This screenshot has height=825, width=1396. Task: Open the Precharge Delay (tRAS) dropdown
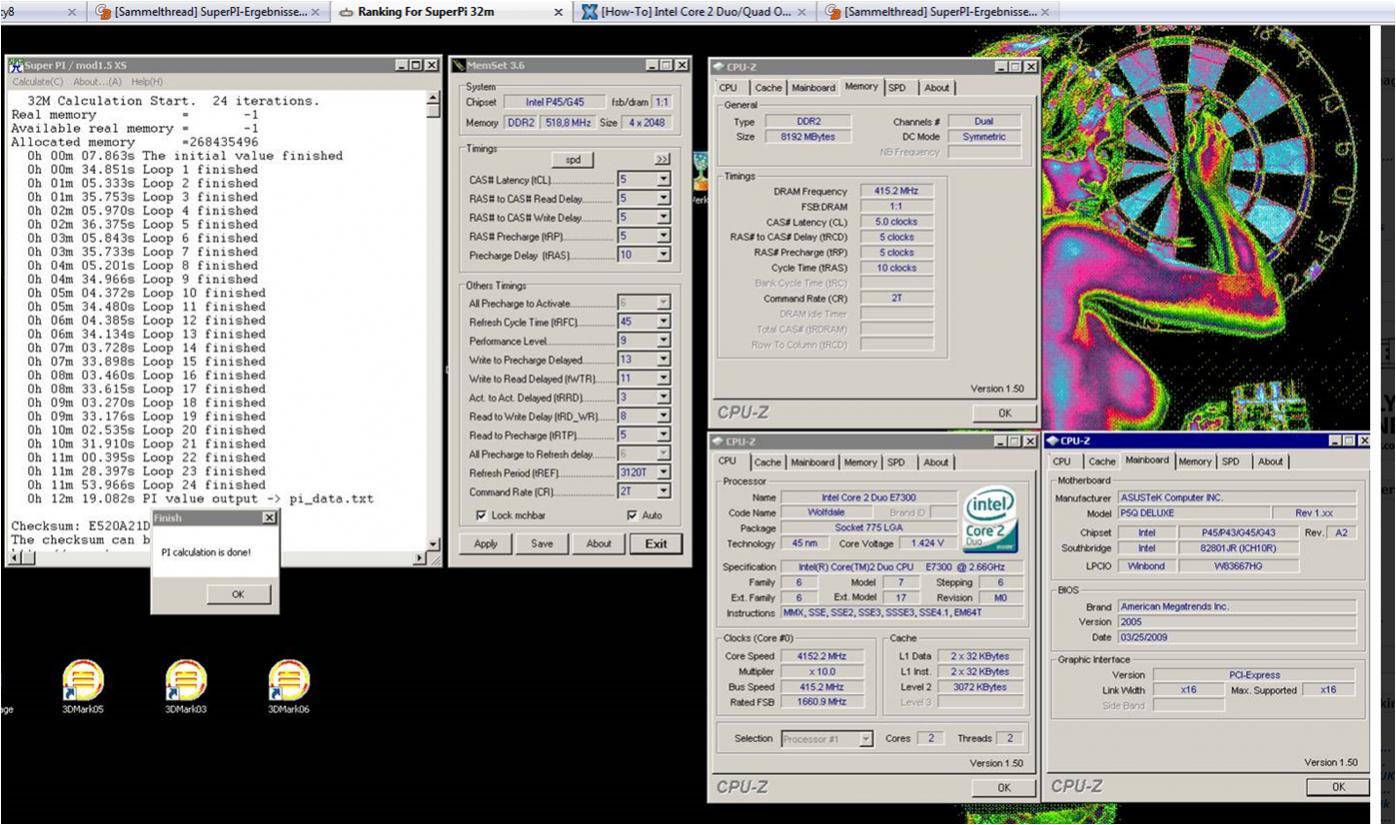tap(664, 255)
